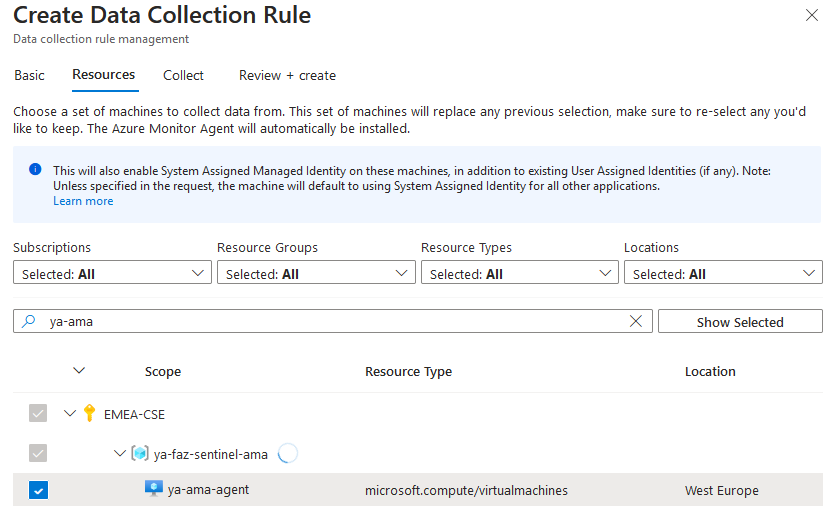Uncheck the ya-ama-agent checkbox
This screenshot has width=837, height=523.
tap(39, 490)
